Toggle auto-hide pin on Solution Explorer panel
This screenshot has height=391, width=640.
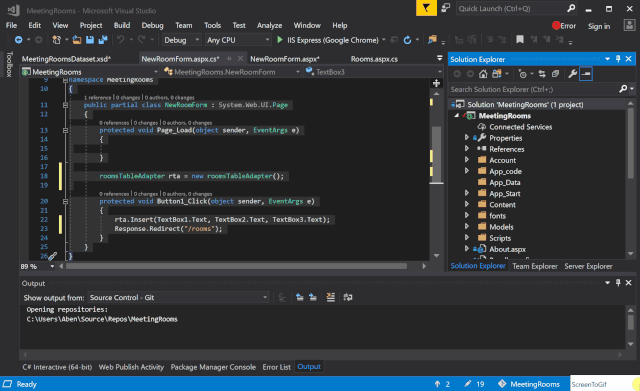pos(618,59)
